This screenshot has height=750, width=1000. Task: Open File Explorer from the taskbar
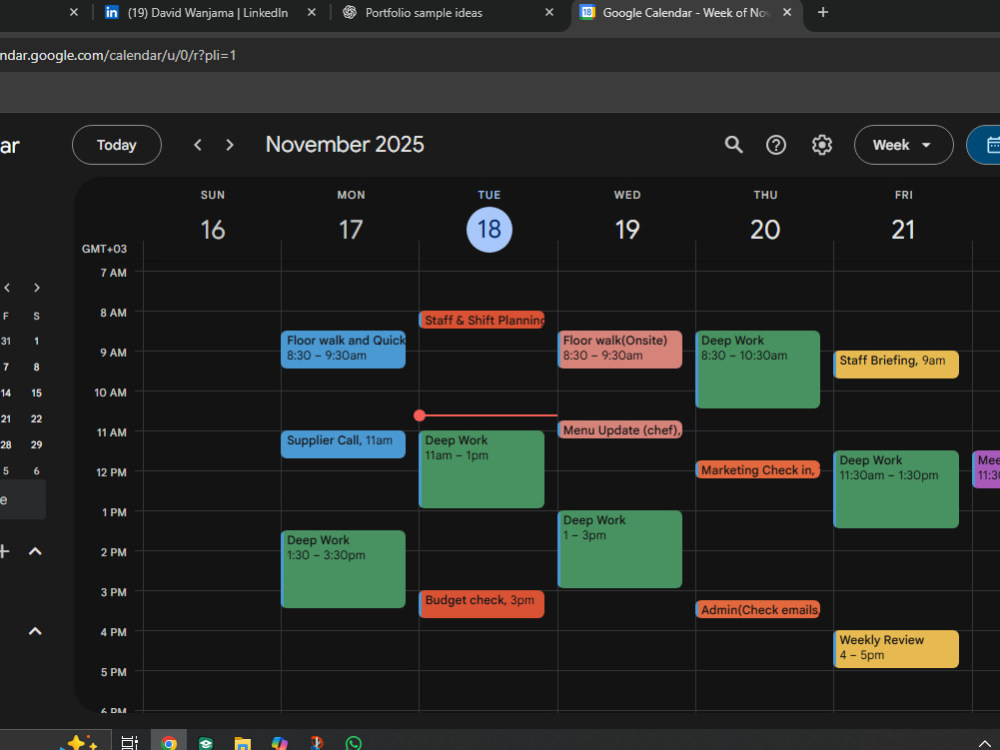(242, 743)
